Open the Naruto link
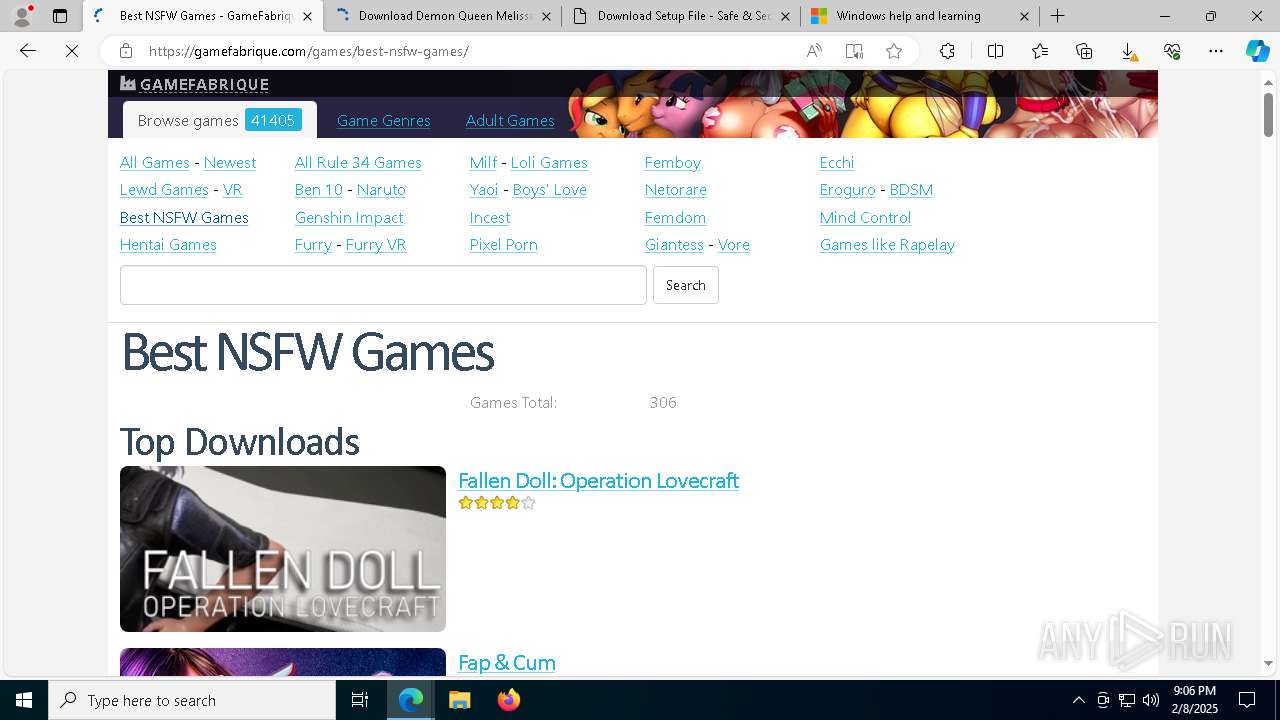The width and height of the screenshot is (1280, 720). pos(381,189)
